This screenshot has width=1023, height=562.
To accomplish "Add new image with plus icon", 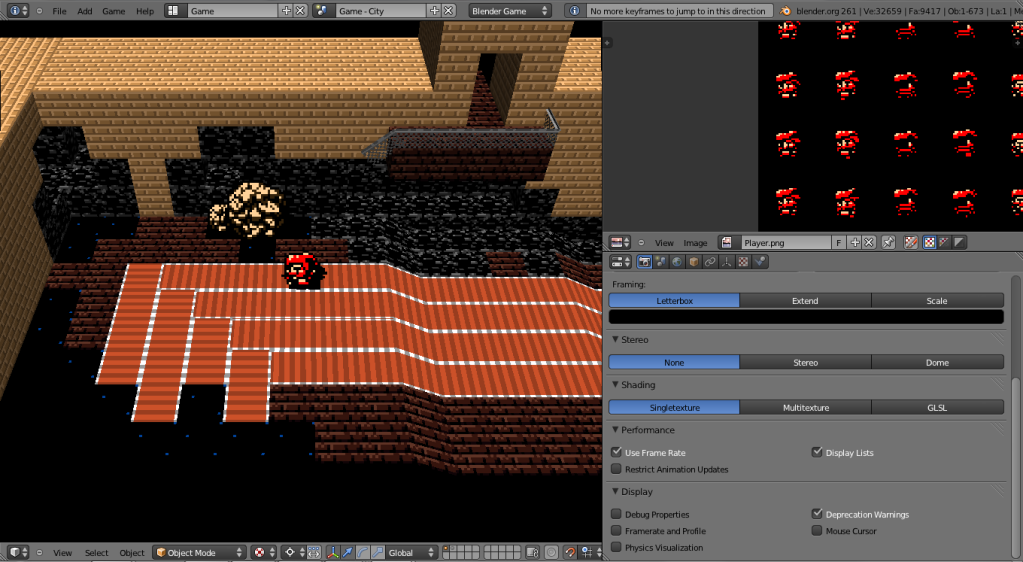I will click(855, 242).
